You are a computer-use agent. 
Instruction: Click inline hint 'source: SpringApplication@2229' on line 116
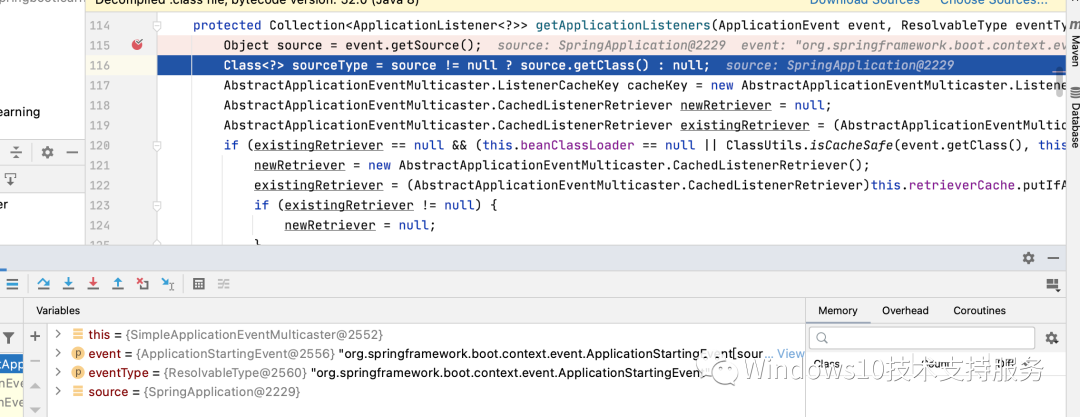point(840,65)
